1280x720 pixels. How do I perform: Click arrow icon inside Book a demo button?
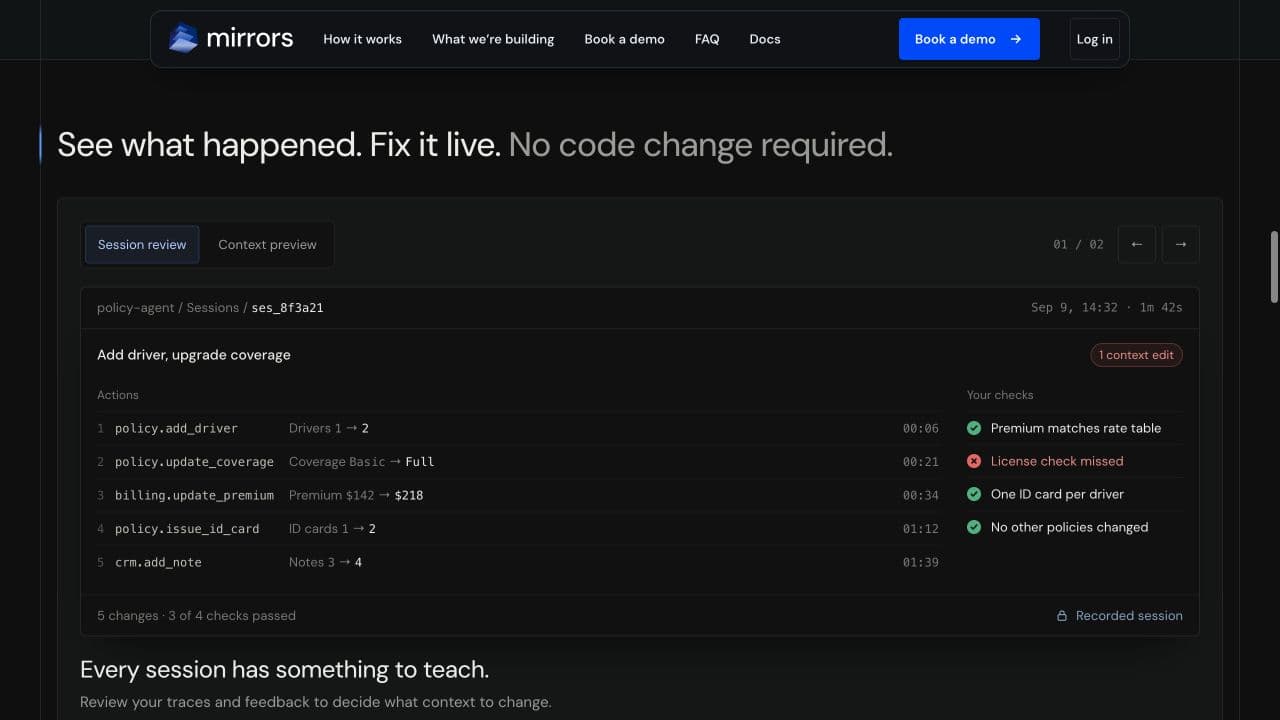1016,39
